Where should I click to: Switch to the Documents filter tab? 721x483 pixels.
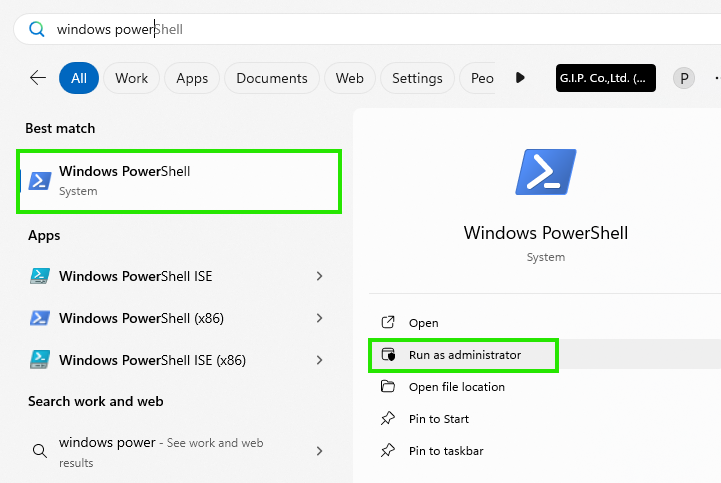tap(272, 78)
